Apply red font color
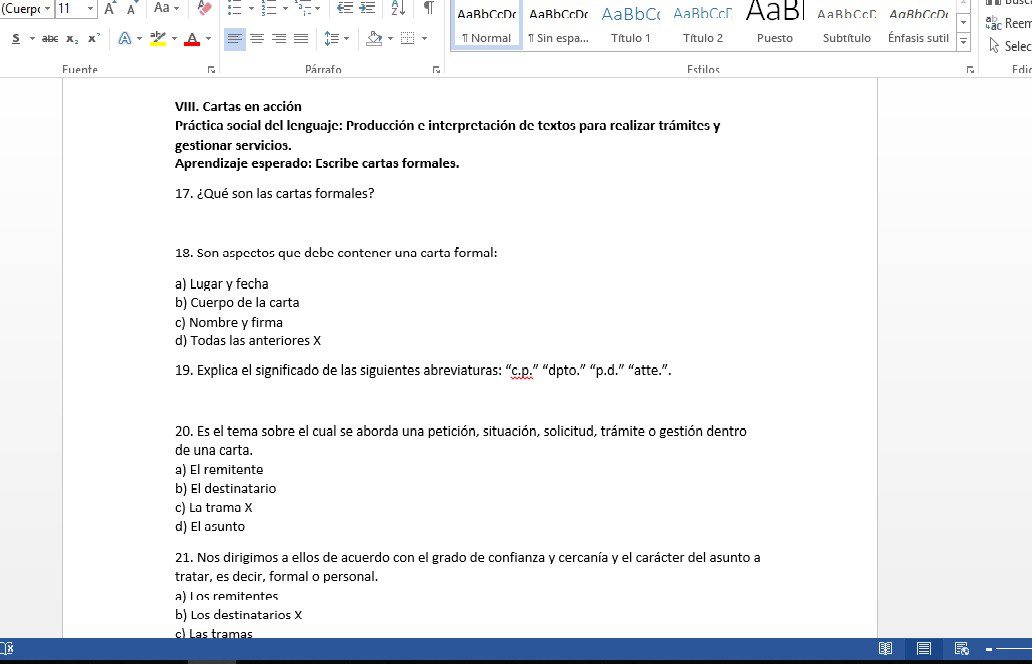1032x664 pixels. pyautogui.click(x=192, y=39)
